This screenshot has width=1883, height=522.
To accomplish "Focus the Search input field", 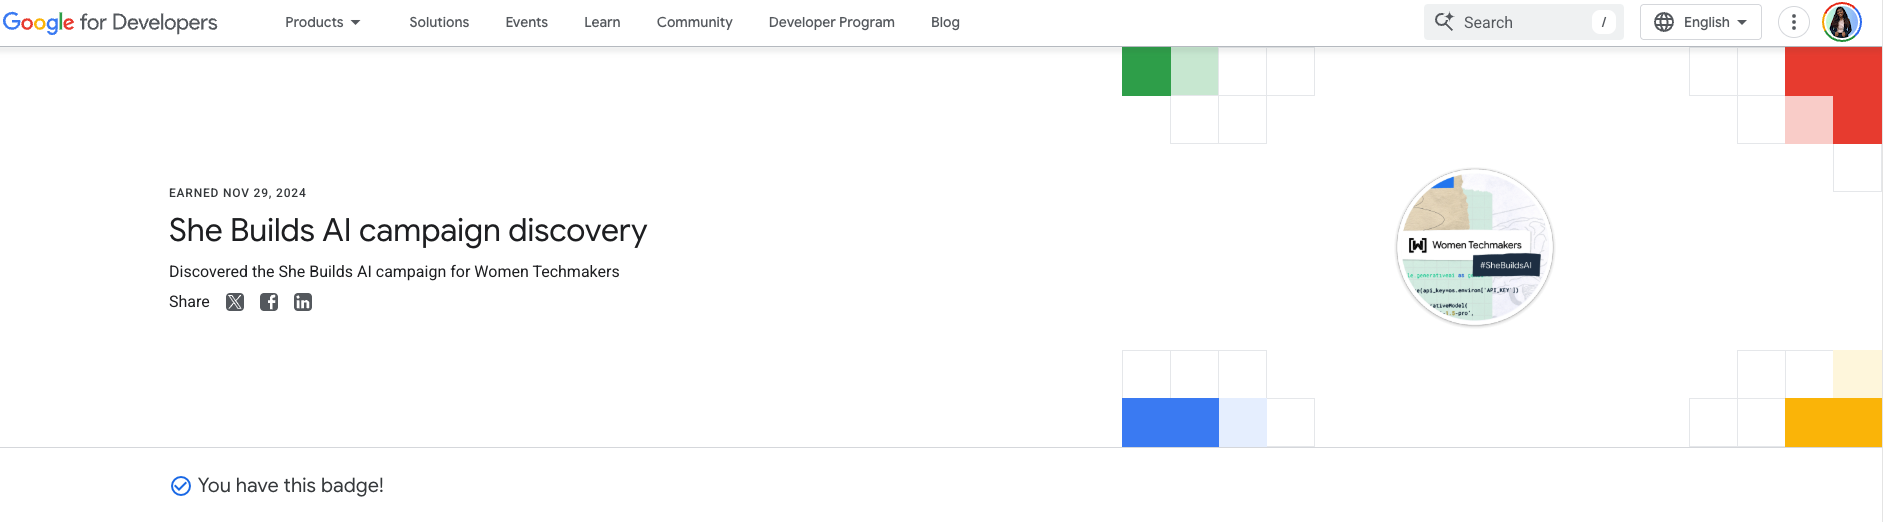I will [1523, 22].
